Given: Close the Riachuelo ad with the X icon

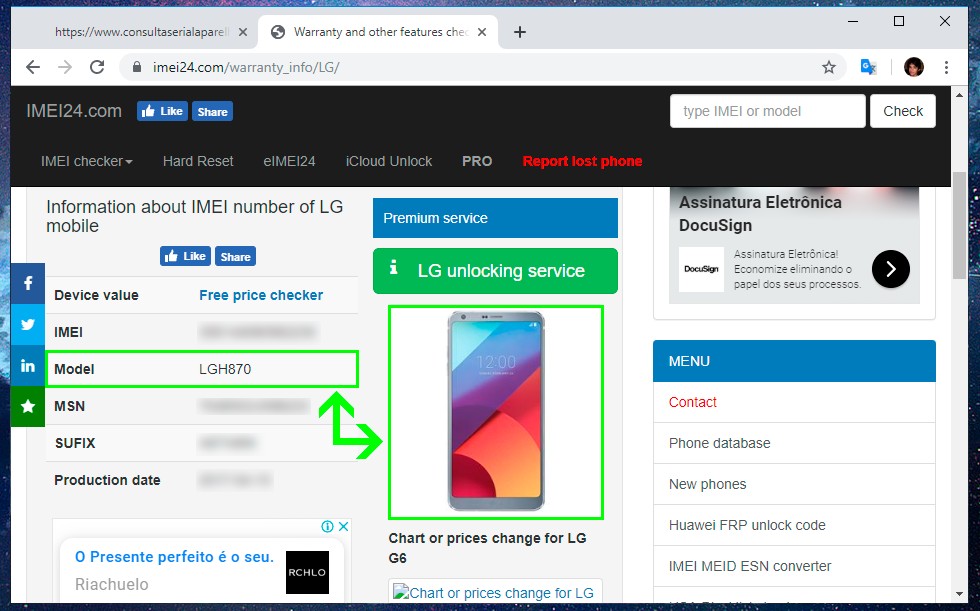Looking at the screenshot, I should 343,526.
